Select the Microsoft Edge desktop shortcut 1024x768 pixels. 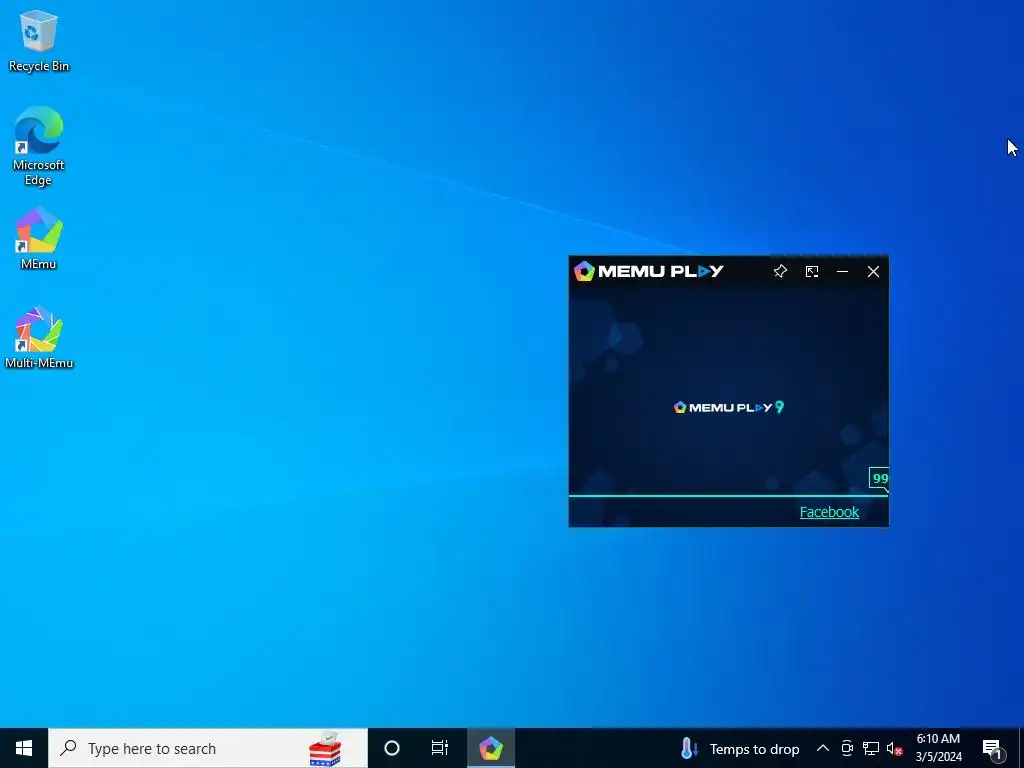coord(39,146)
